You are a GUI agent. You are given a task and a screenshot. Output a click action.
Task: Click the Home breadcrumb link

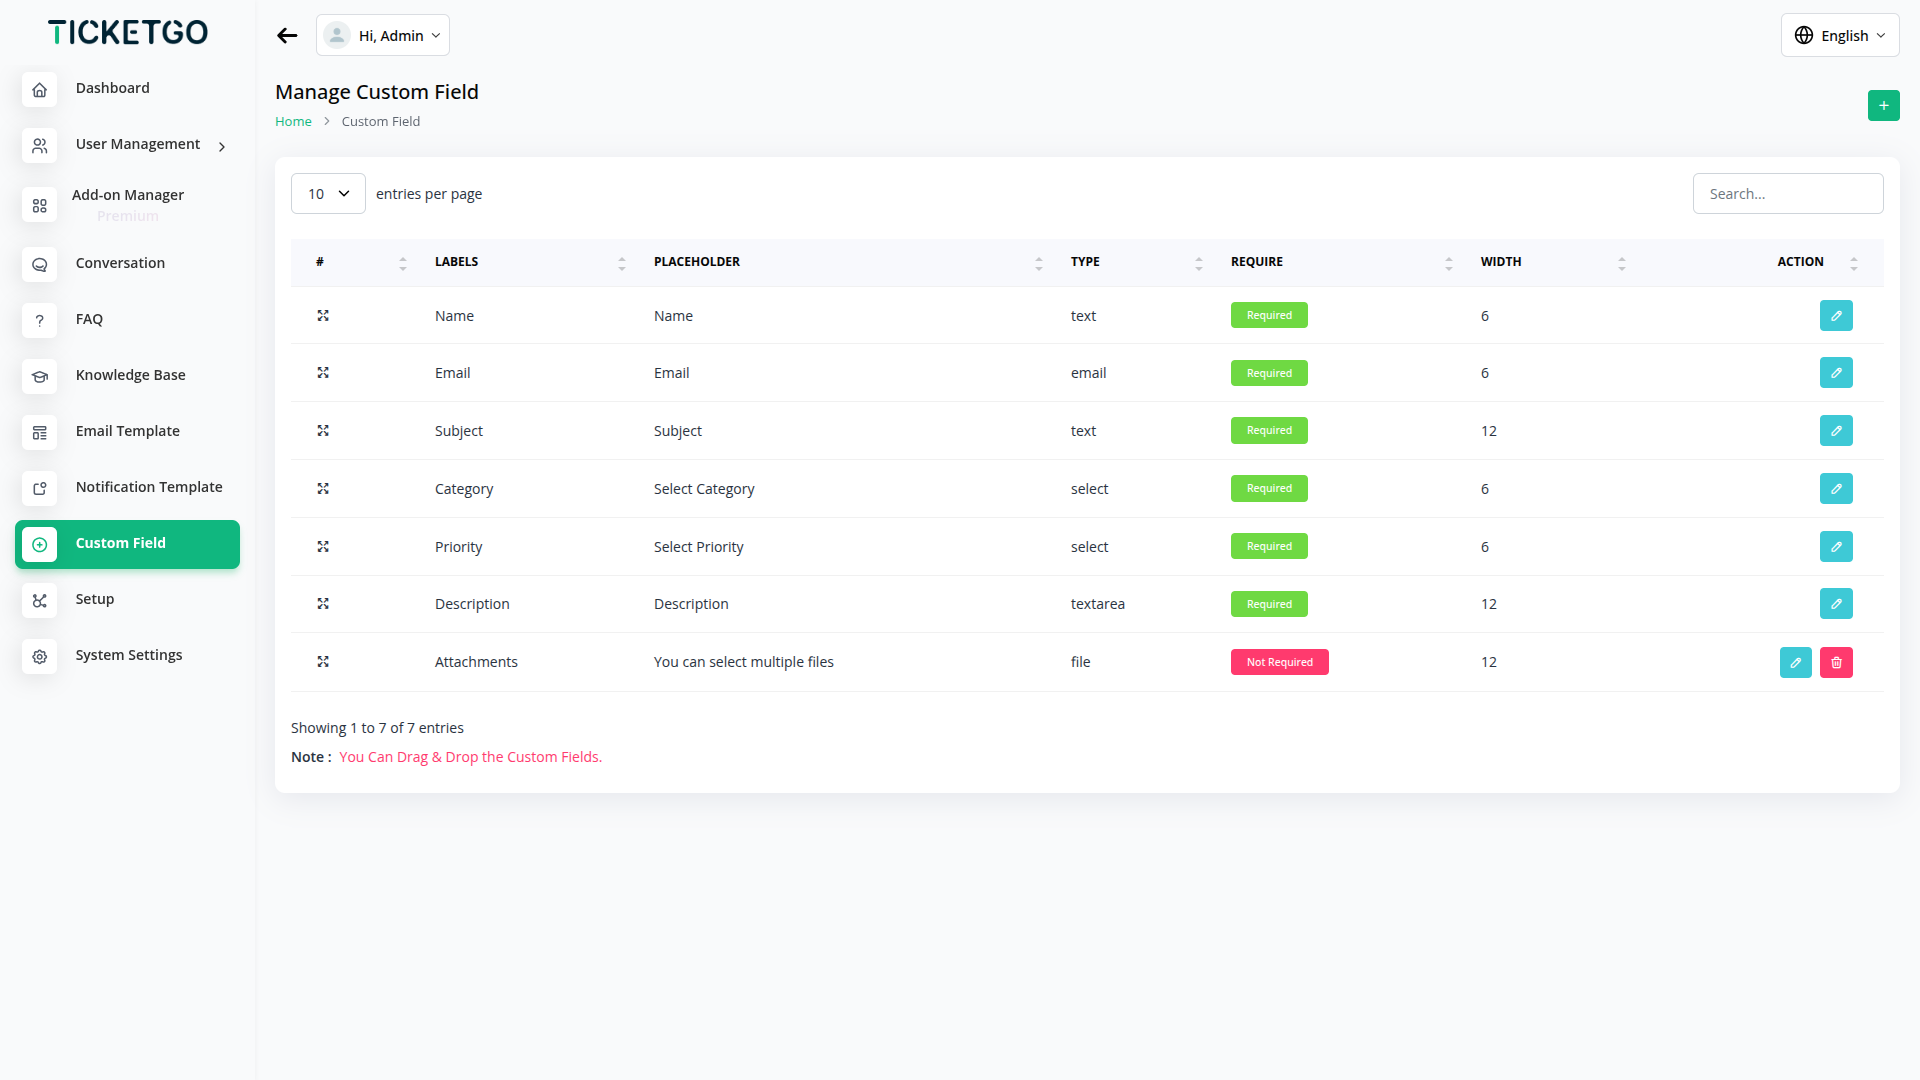(x=293, y=122)
